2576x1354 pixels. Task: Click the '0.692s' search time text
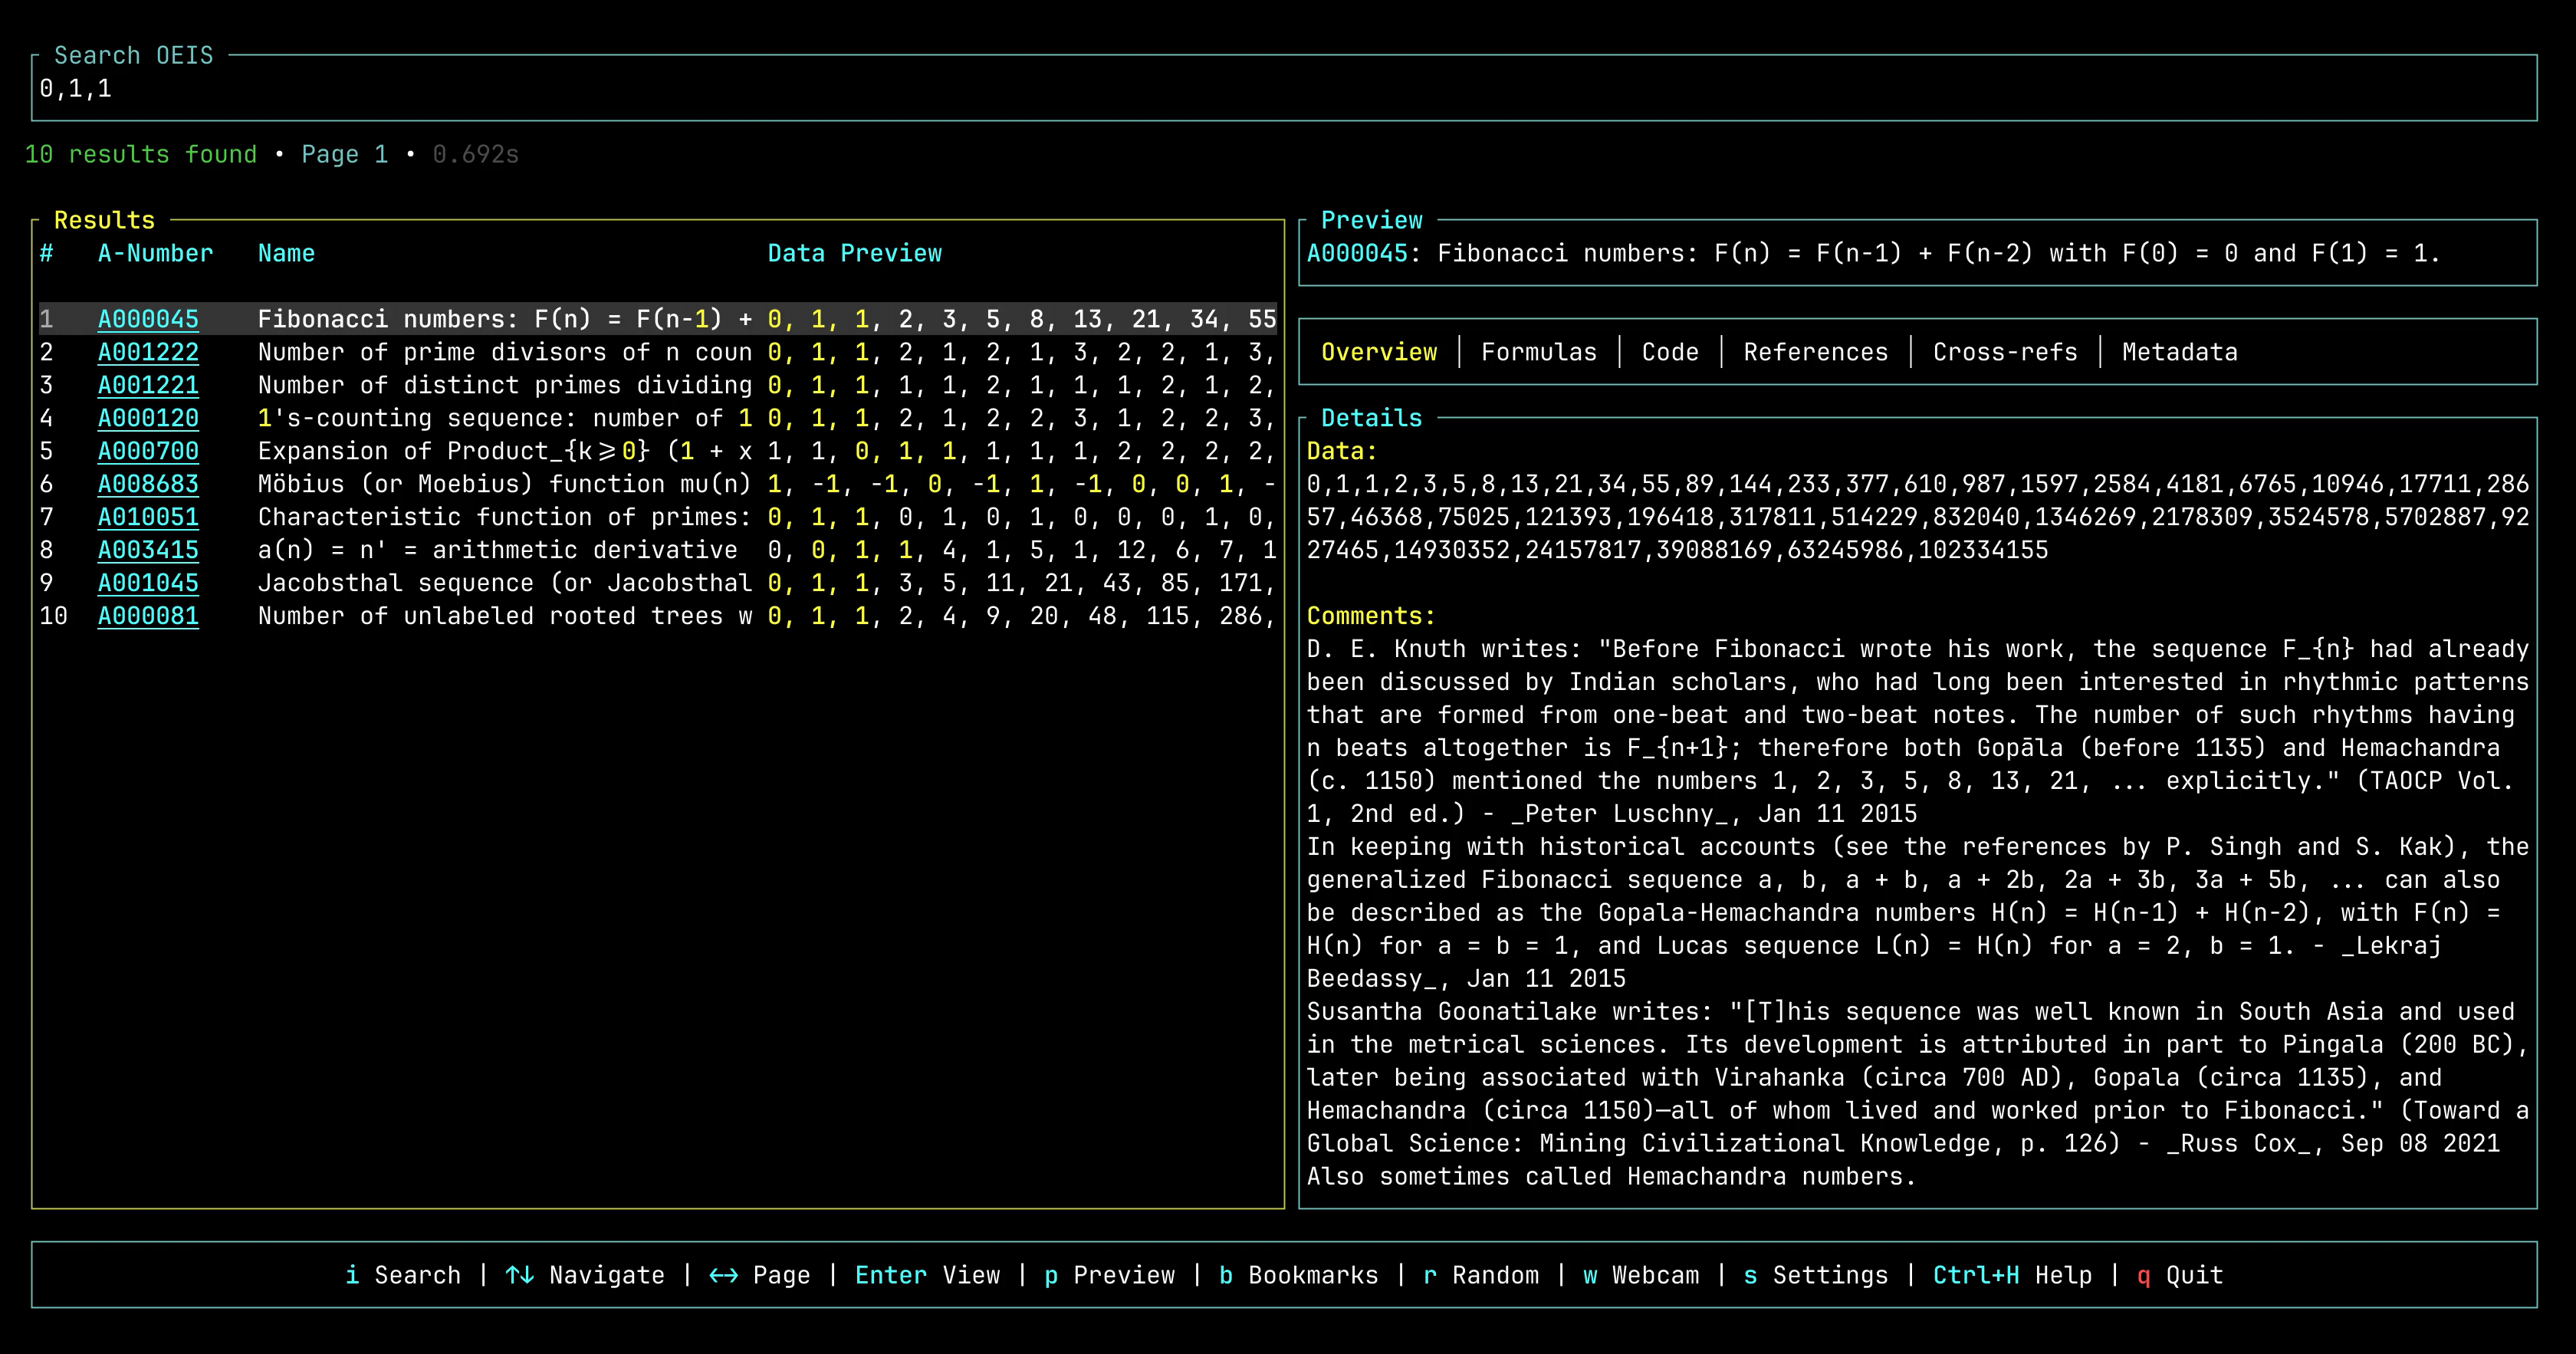tap(475, 154)
